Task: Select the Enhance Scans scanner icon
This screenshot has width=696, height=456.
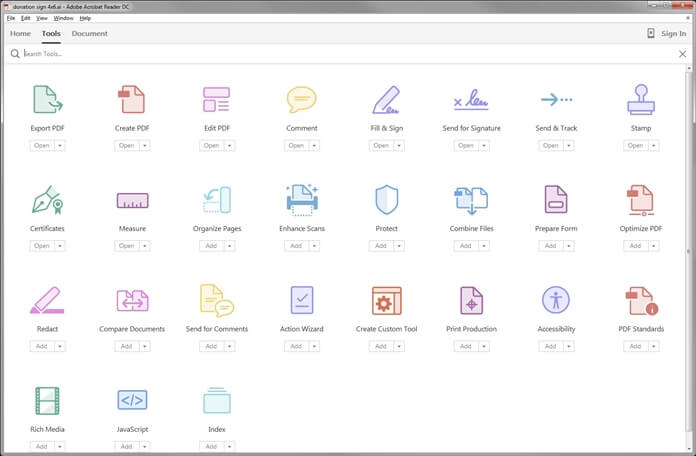Action: coord(302,200)
